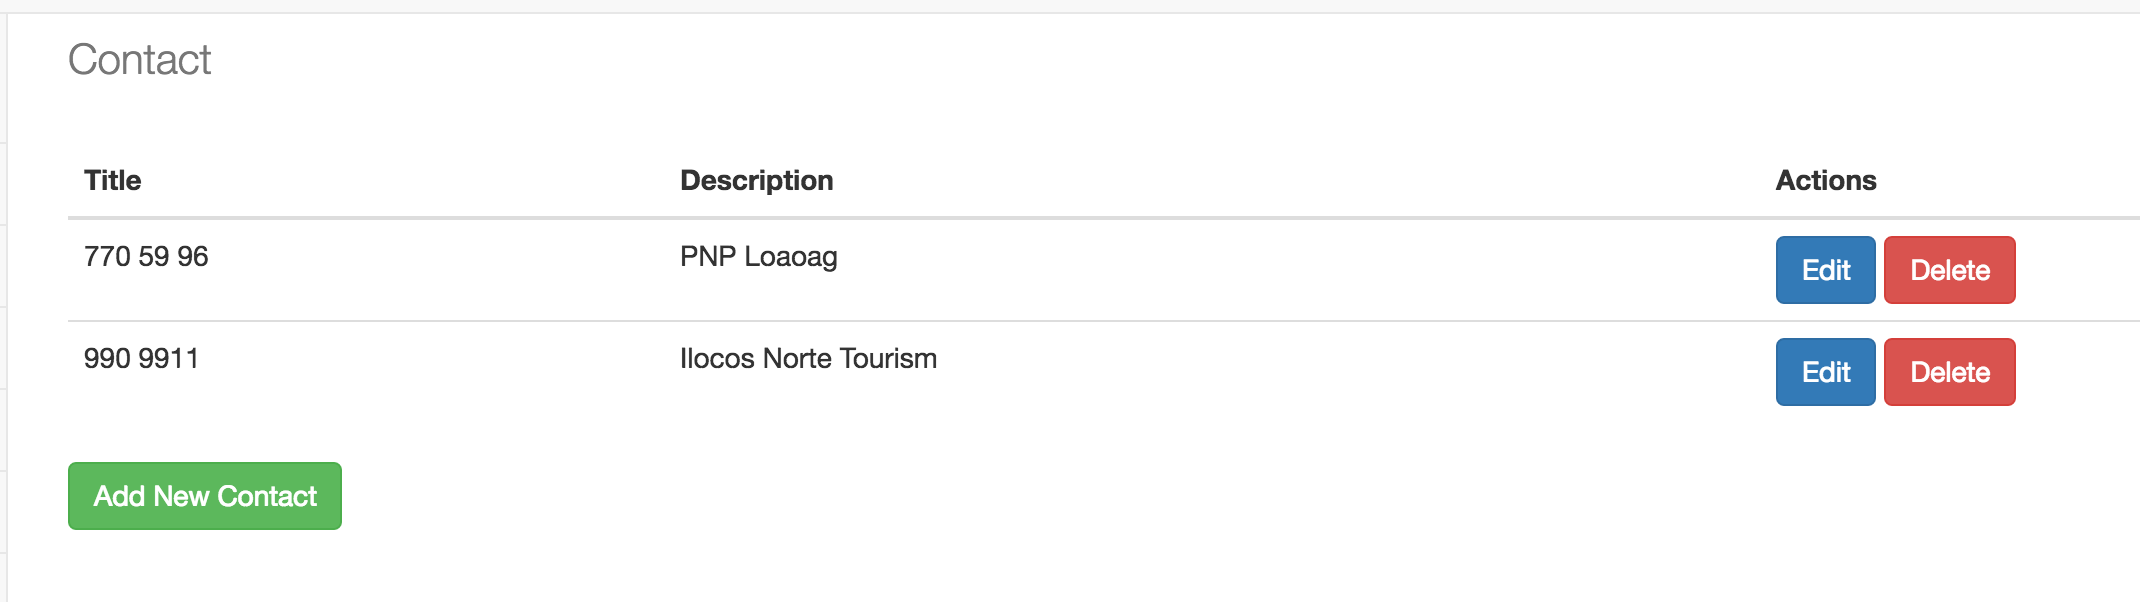The image size is (2140, 602).
Task: Delete the PNP Loaoag contact
Action: 1949,270
